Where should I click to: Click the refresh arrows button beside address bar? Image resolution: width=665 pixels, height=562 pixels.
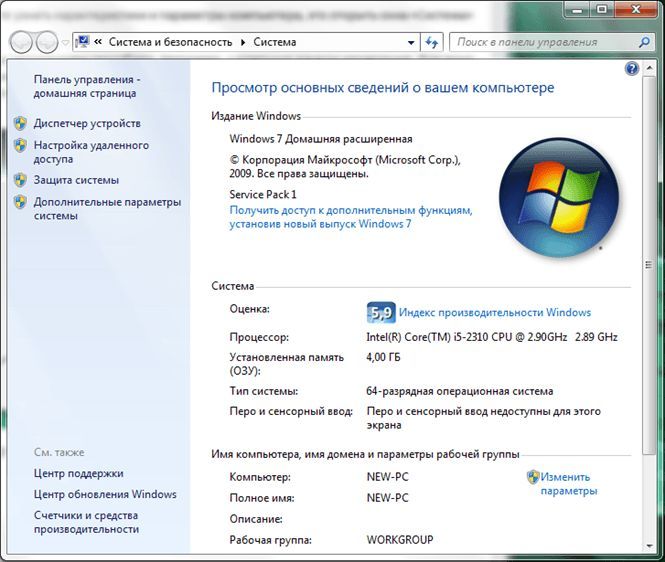click(x=432, y=42)
